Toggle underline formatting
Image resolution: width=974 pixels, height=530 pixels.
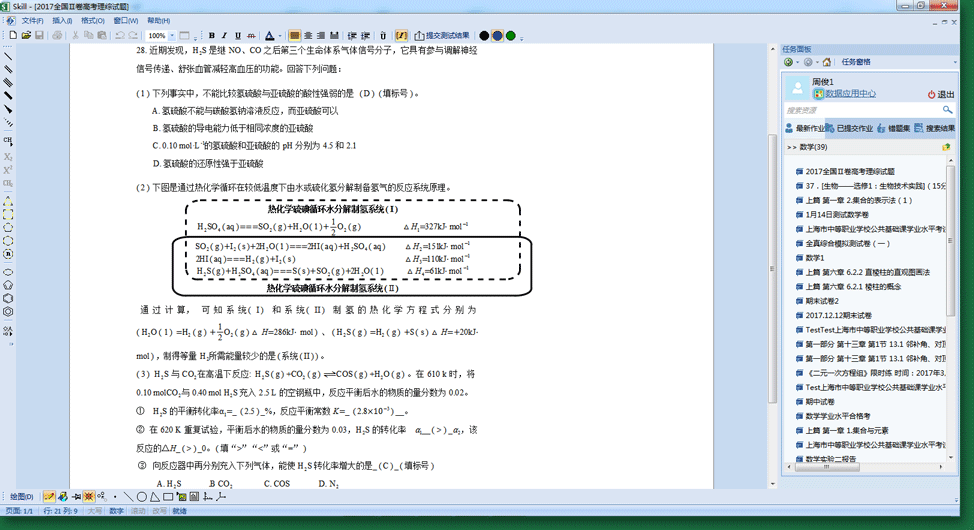[237, 36]
